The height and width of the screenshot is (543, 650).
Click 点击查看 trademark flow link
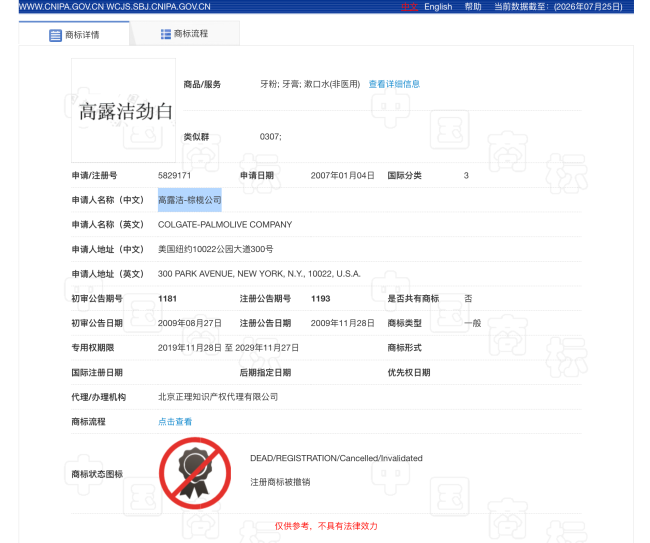(x=175, y=422)
